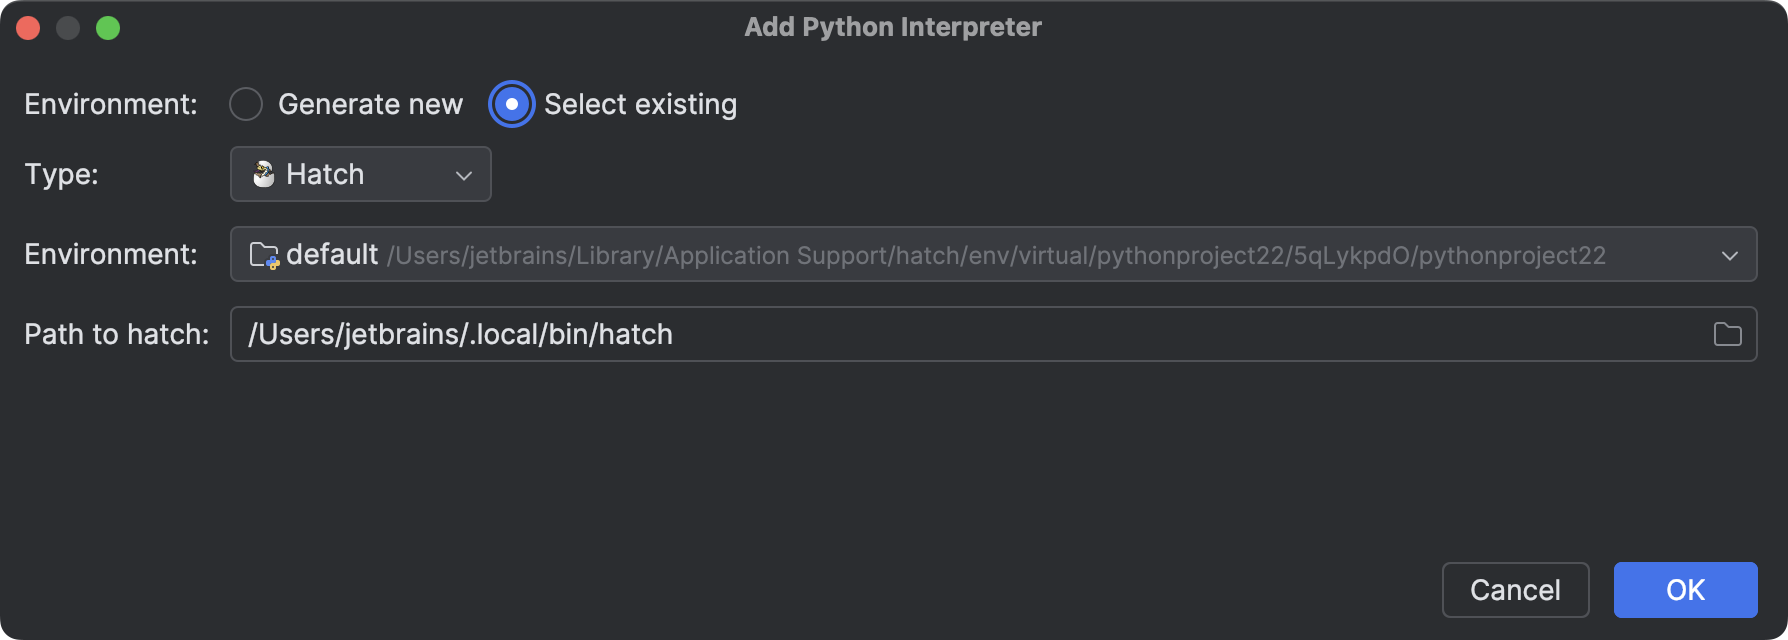Screen dimensions: 1788x640
Task: Click the "Path to hatch:" label
Action: pos(116,334)
